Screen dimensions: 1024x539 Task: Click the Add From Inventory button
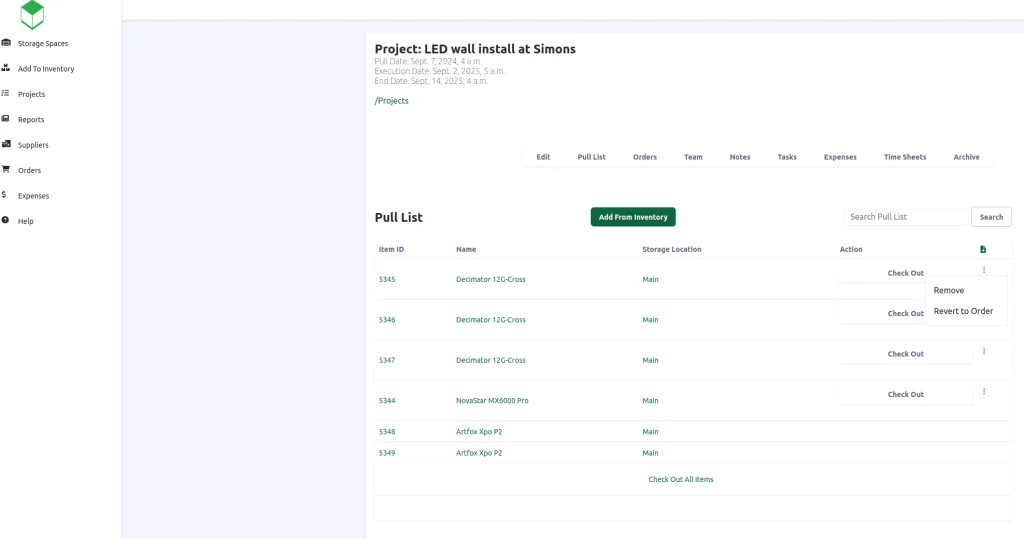pos(633,217)
